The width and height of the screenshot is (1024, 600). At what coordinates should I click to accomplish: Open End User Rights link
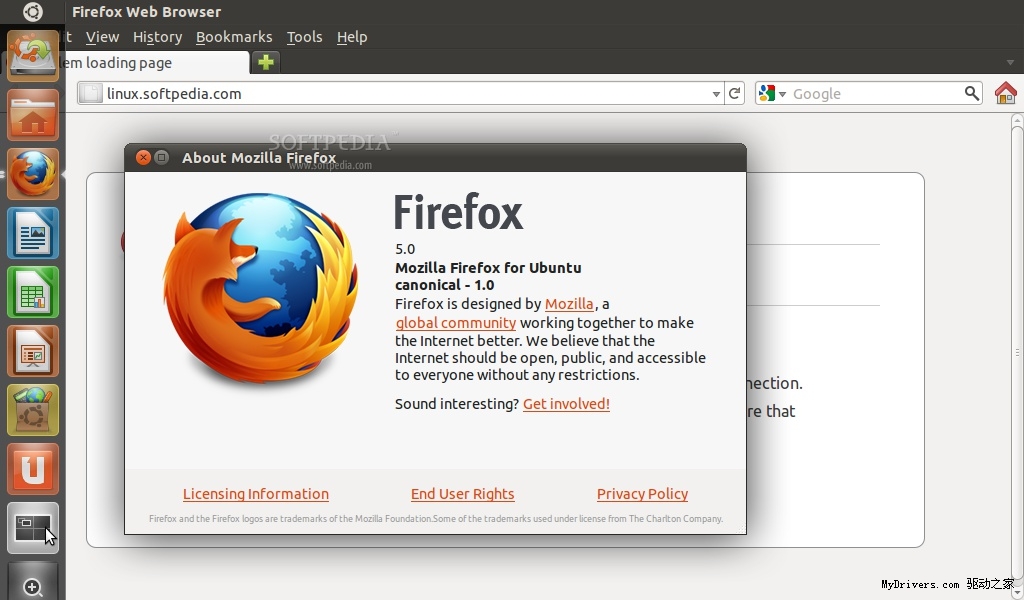tap(462, 494)
